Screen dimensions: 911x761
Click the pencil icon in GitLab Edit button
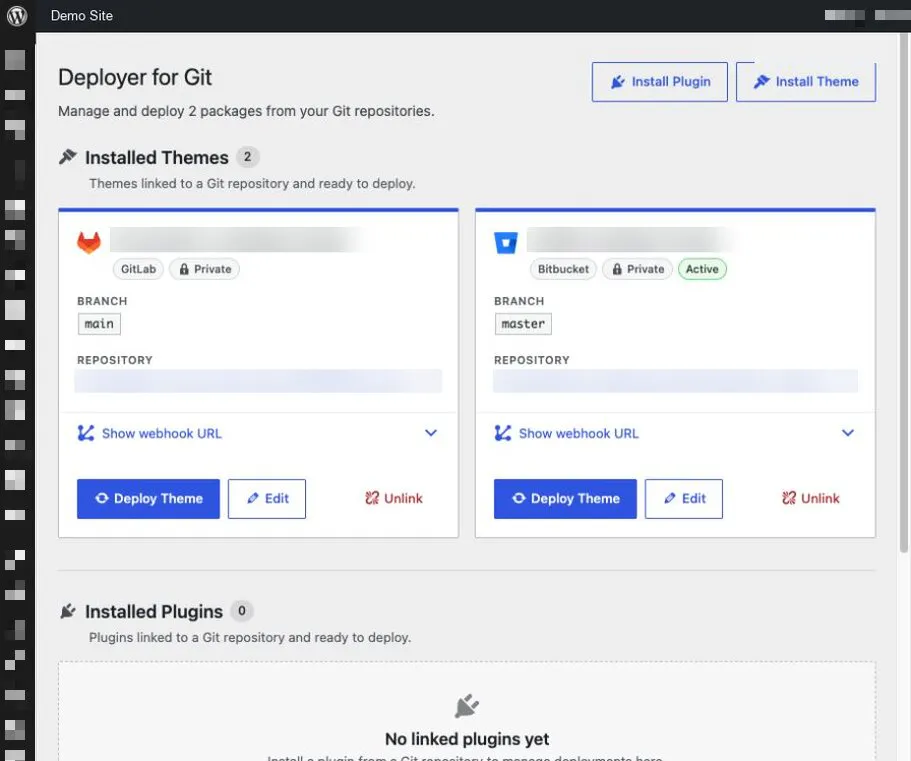pos(253,498)
